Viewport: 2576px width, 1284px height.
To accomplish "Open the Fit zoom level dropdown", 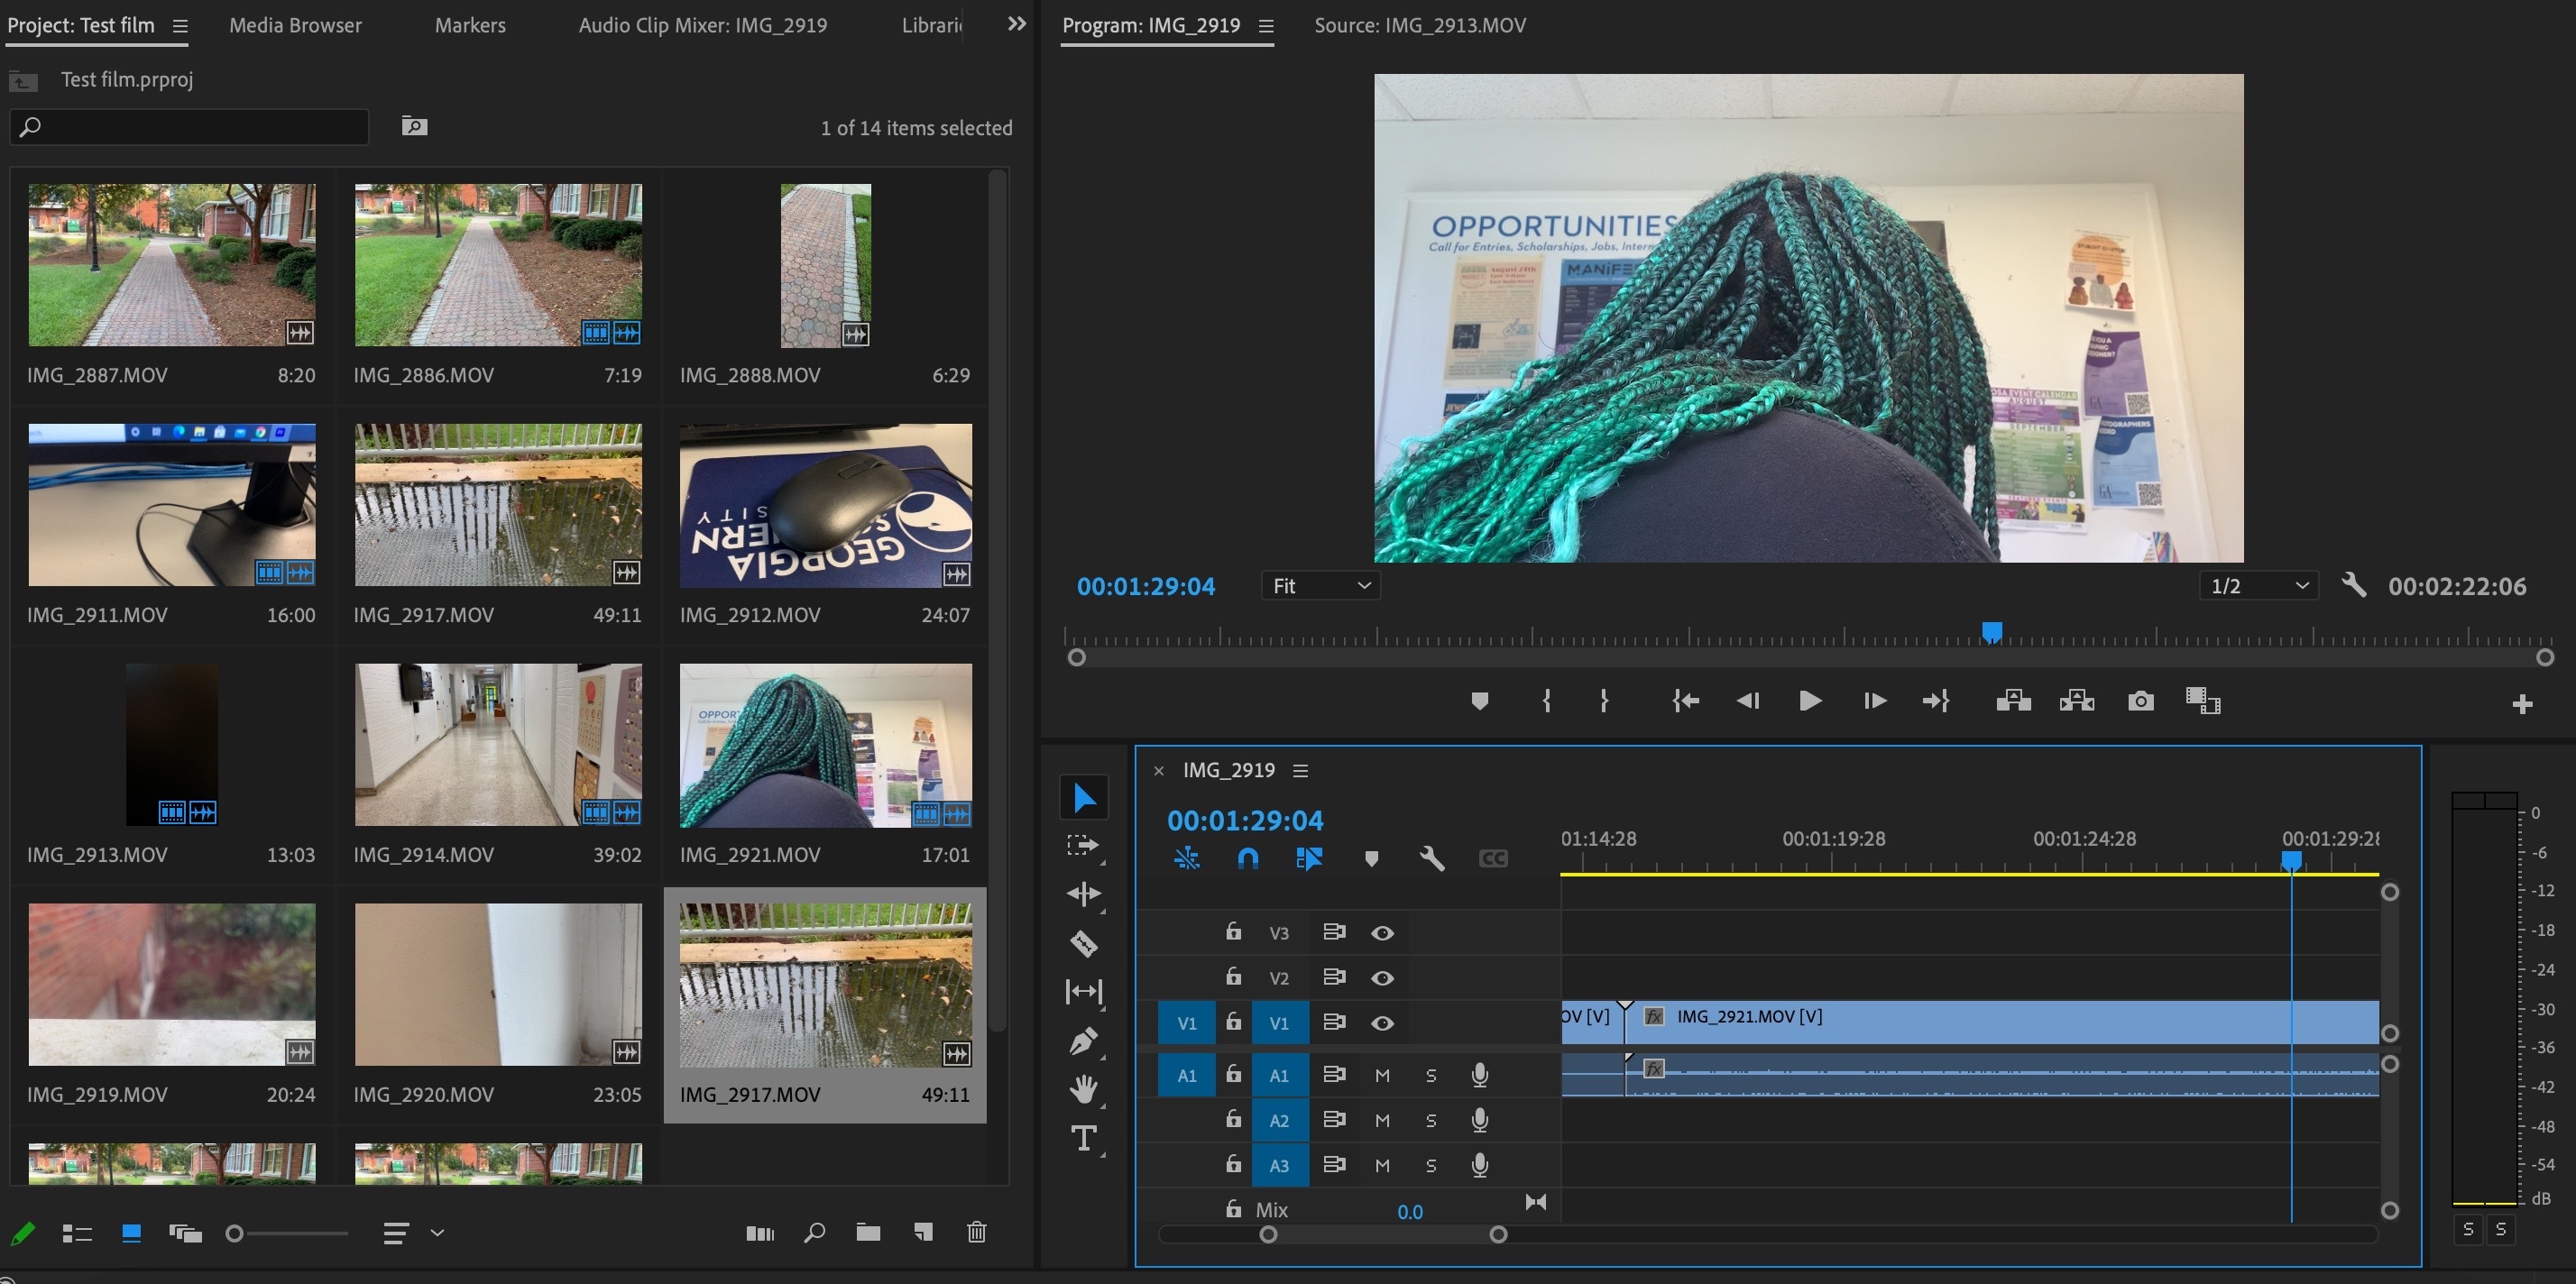I will (1320, 586).
